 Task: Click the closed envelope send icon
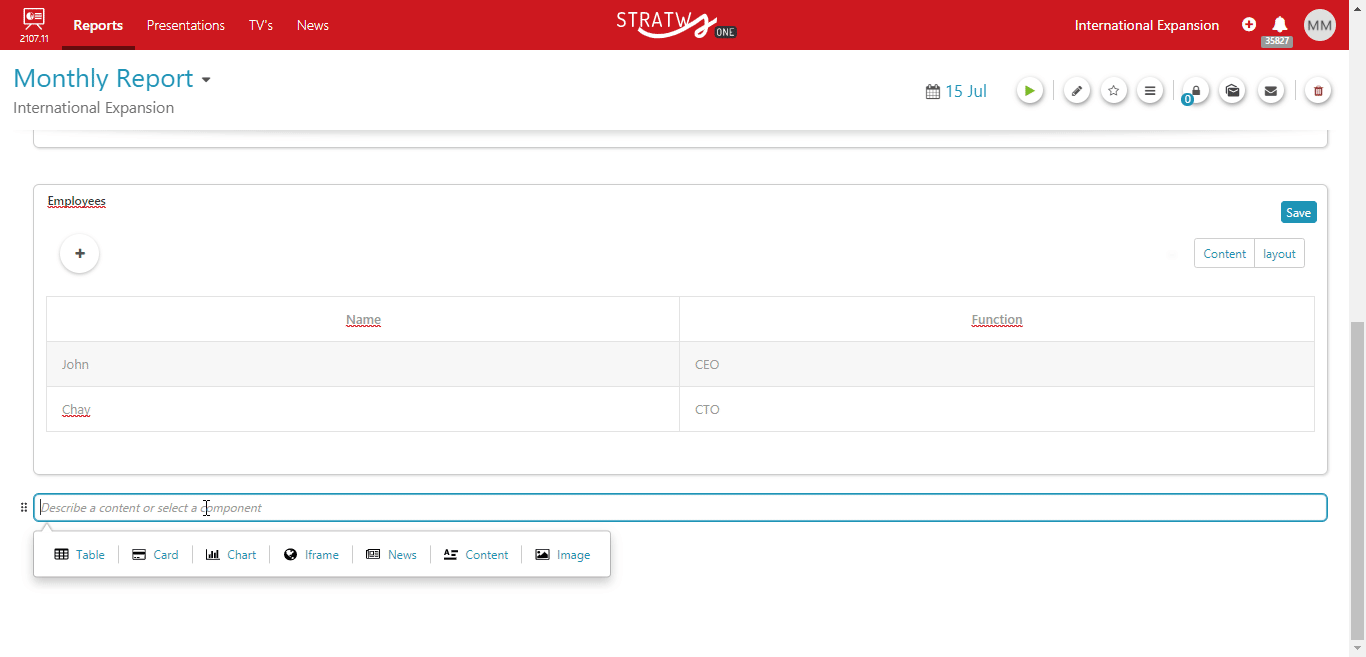point(1270,91)
